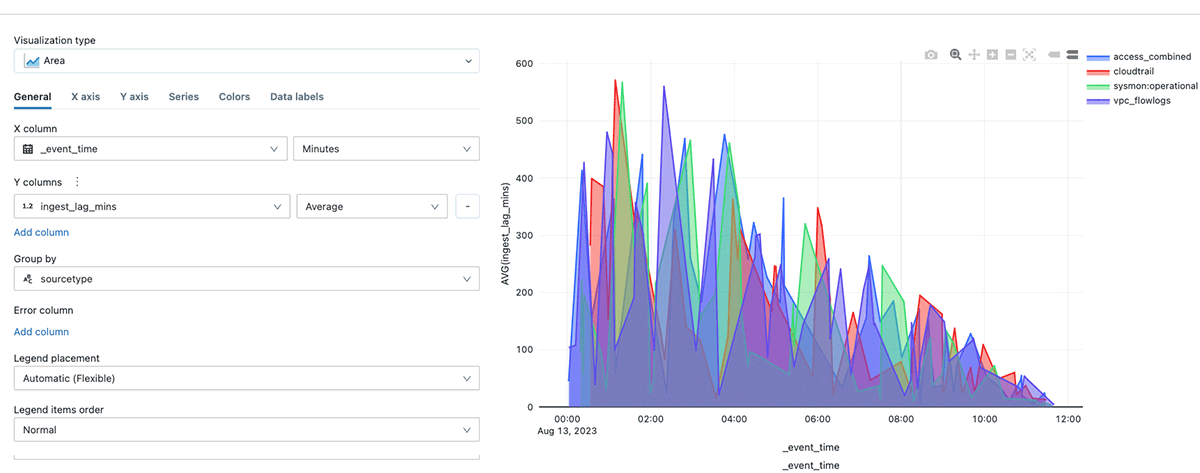The image size is (1200, 473).
Task: Switch to the Y axis tab
Action: (134, 97)
